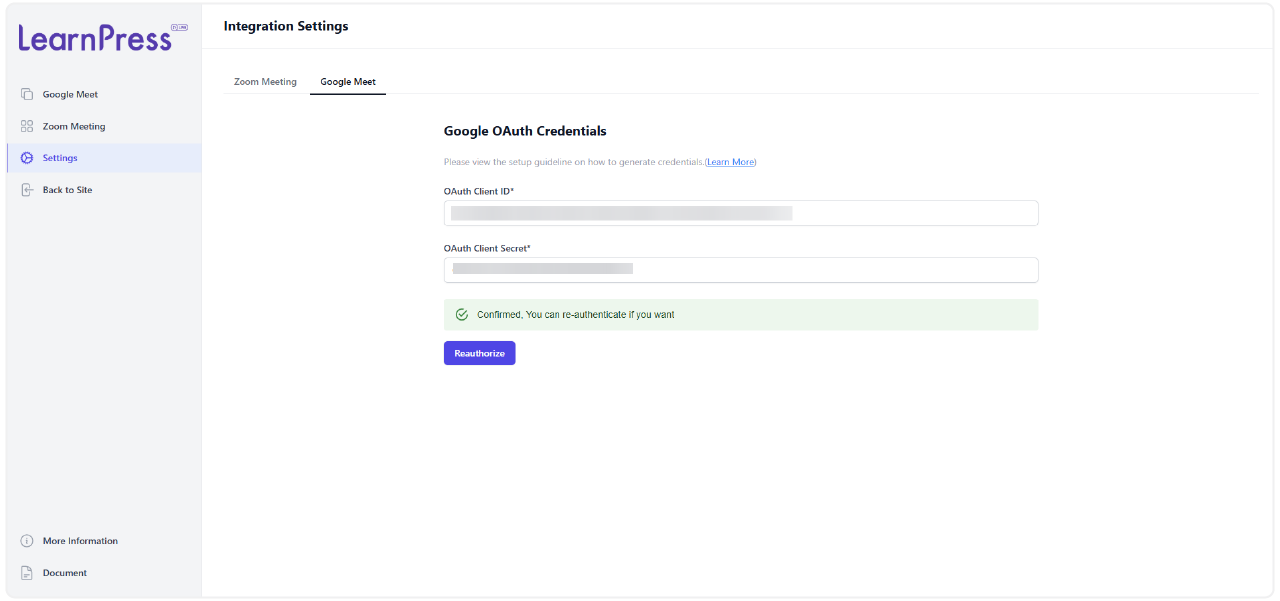Open the Learn More link
The image size is (1280, 601).
731,162
